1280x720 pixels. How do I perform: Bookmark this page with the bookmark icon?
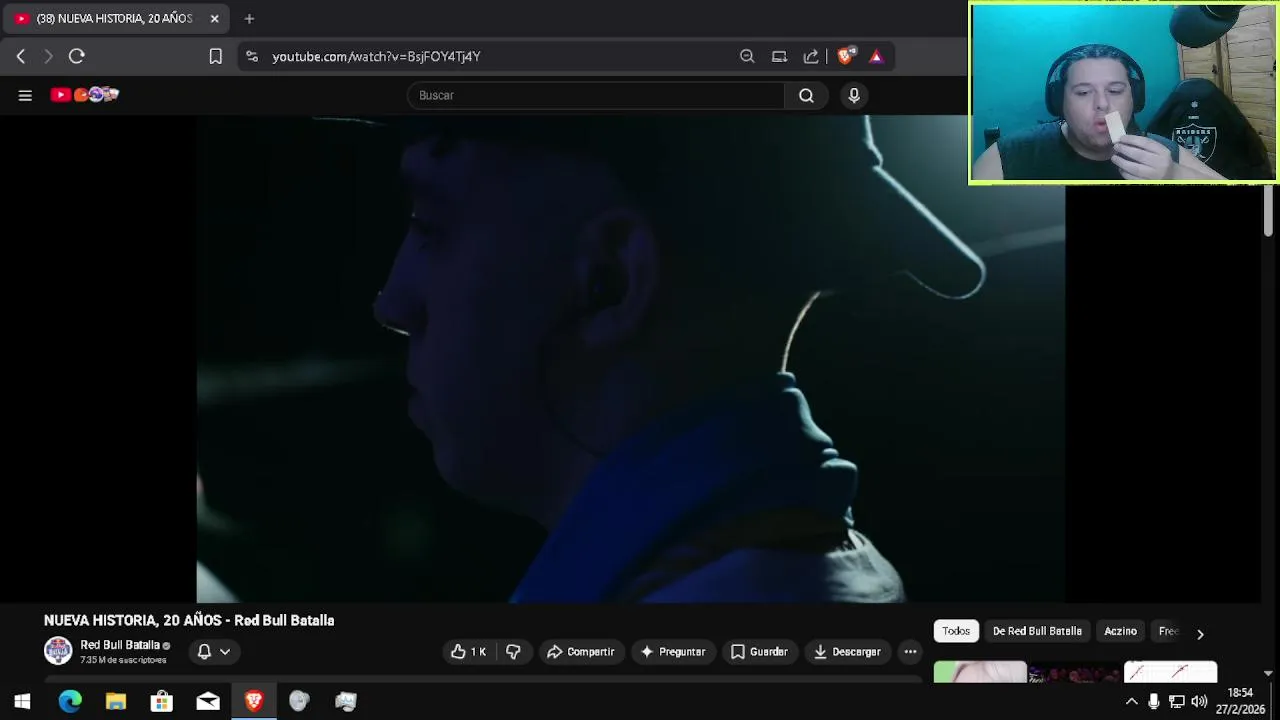coord(215,57)
